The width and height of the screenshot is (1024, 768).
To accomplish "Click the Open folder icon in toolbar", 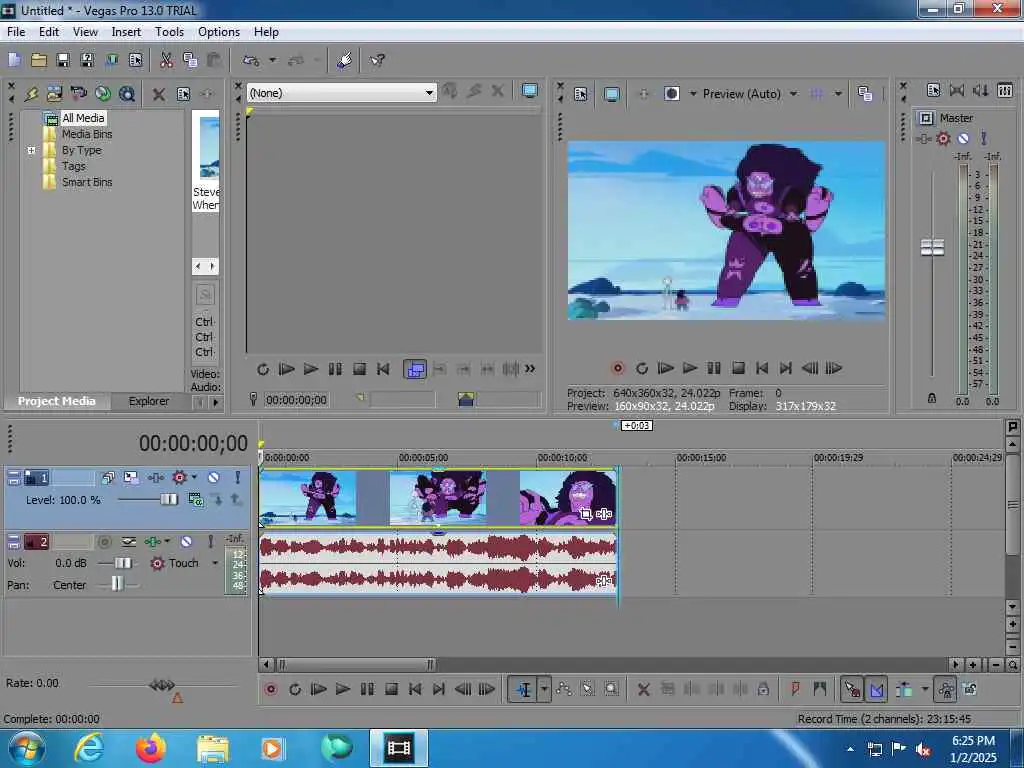I will click(39, 61).
